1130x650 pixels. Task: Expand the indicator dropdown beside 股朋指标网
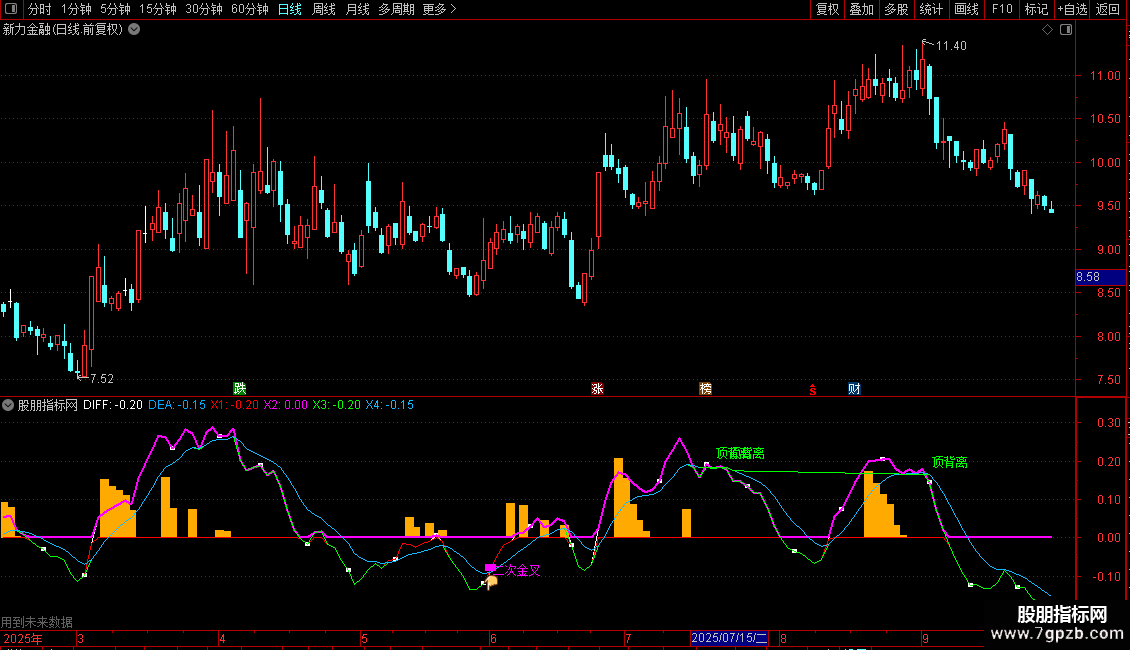point(8,405)
